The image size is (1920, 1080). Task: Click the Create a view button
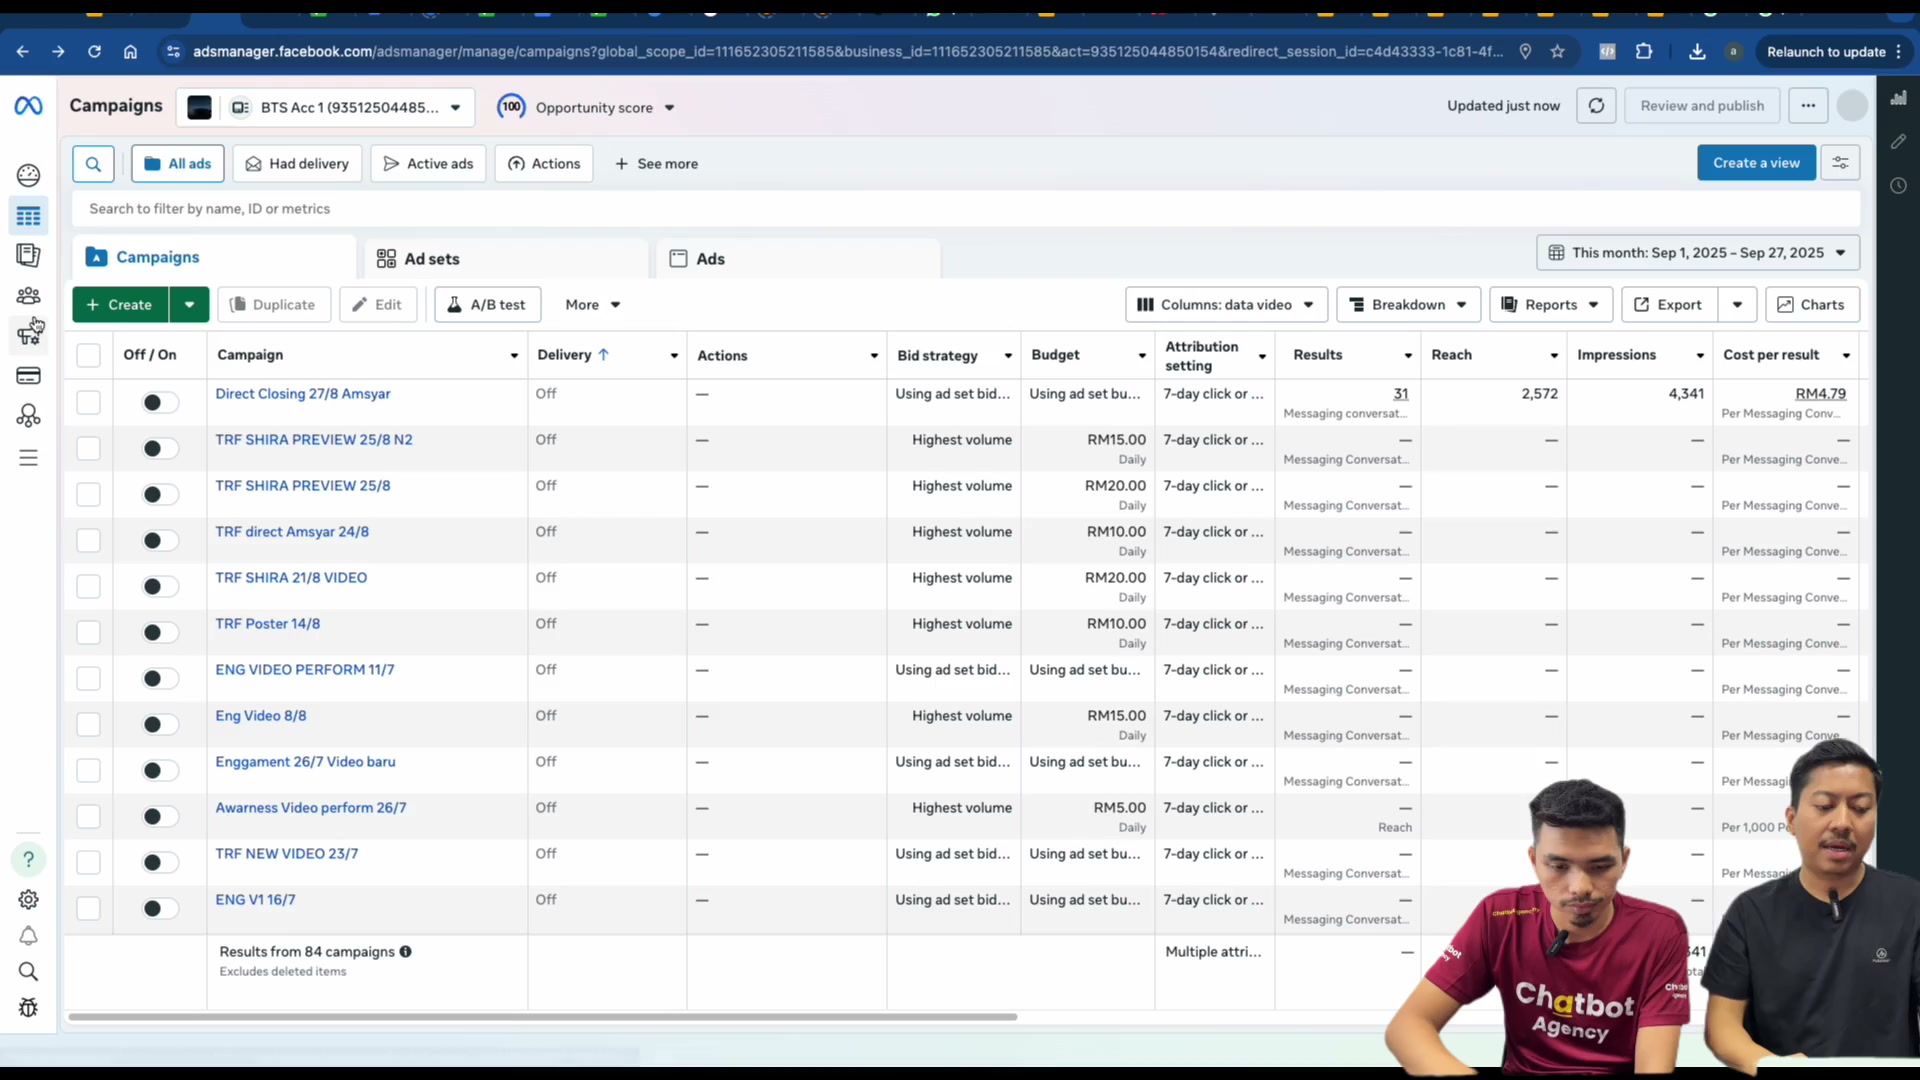(x=1756, y=163)
